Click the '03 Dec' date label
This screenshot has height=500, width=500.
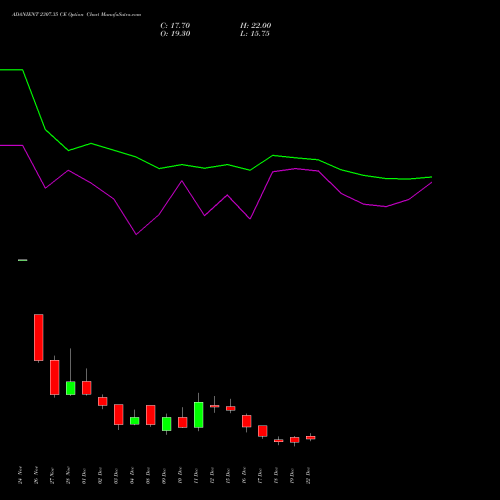tap(116, 475)
